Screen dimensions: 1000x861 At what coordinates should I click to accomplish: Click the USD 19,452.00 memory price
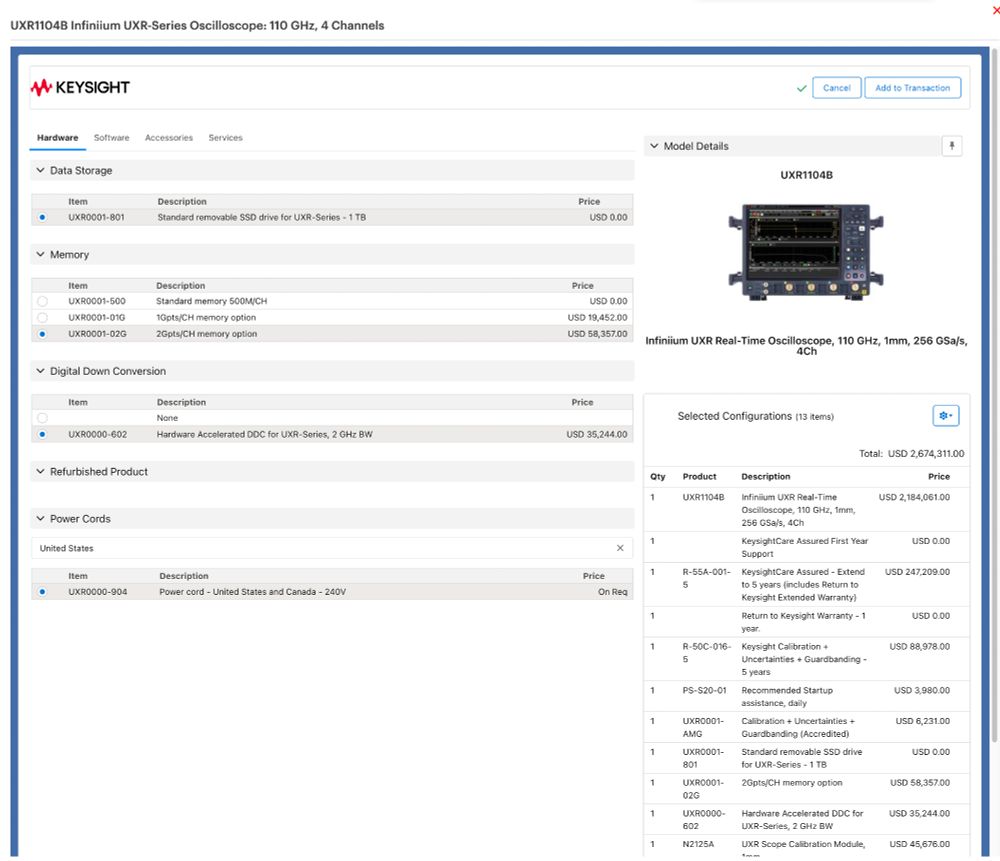597,318
